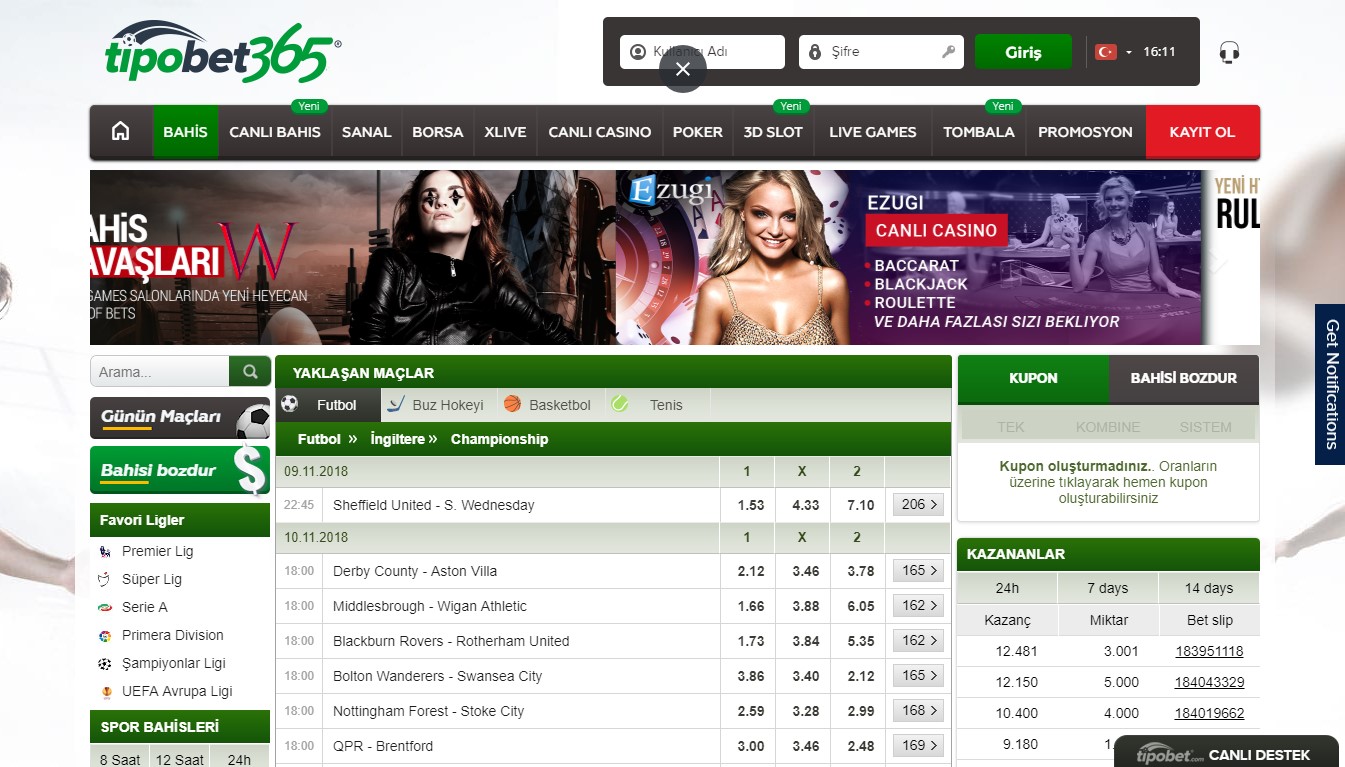Focus the Kullanıcı Adı username field
The height and width of the screenshot is (767, 1345).
point(702,52)
